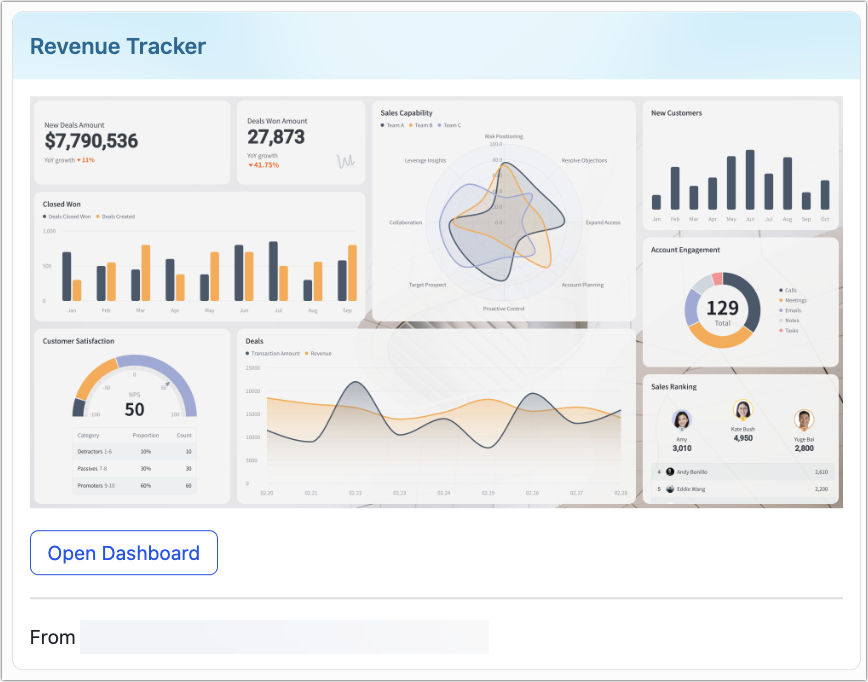Click the From input field
868x682 pixels.
[283, 637]
